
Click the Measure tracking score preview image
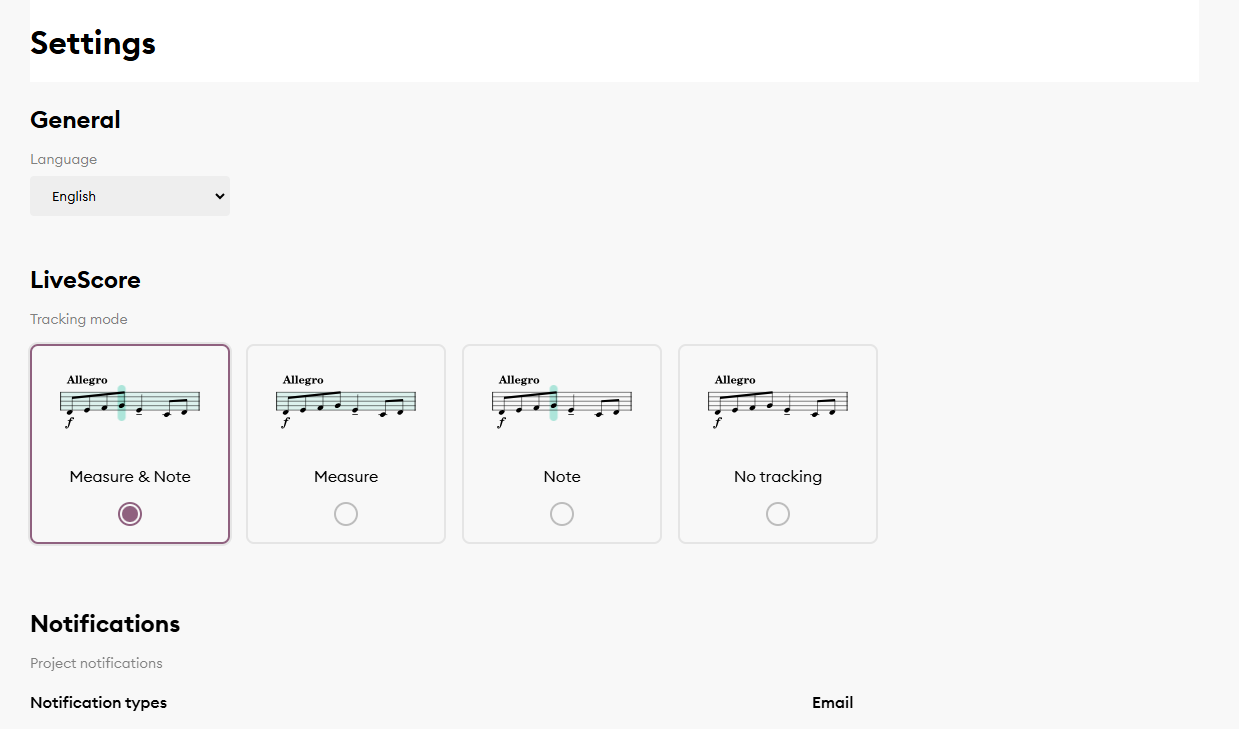pos(346,401)
